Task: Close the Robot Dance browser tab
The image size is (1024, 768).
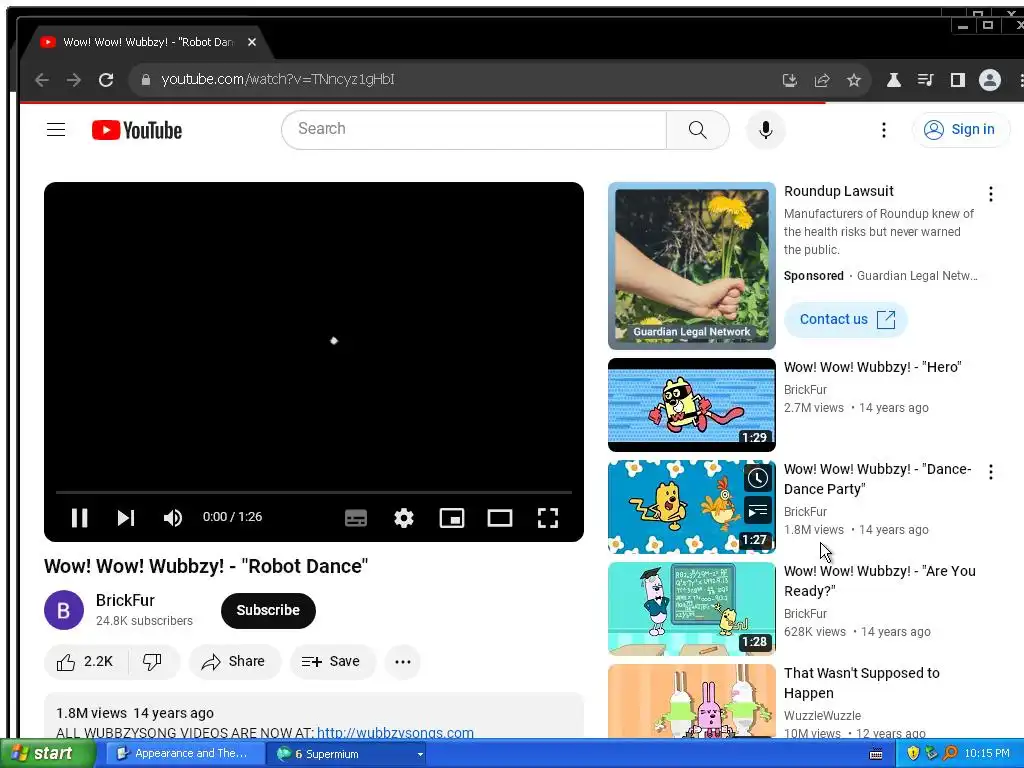Action: click(251, 42)
